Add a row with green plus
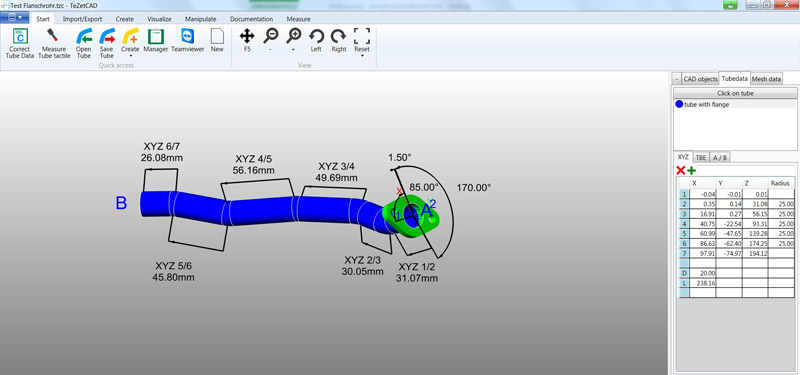The image size is (800, 375). point(691,171)
